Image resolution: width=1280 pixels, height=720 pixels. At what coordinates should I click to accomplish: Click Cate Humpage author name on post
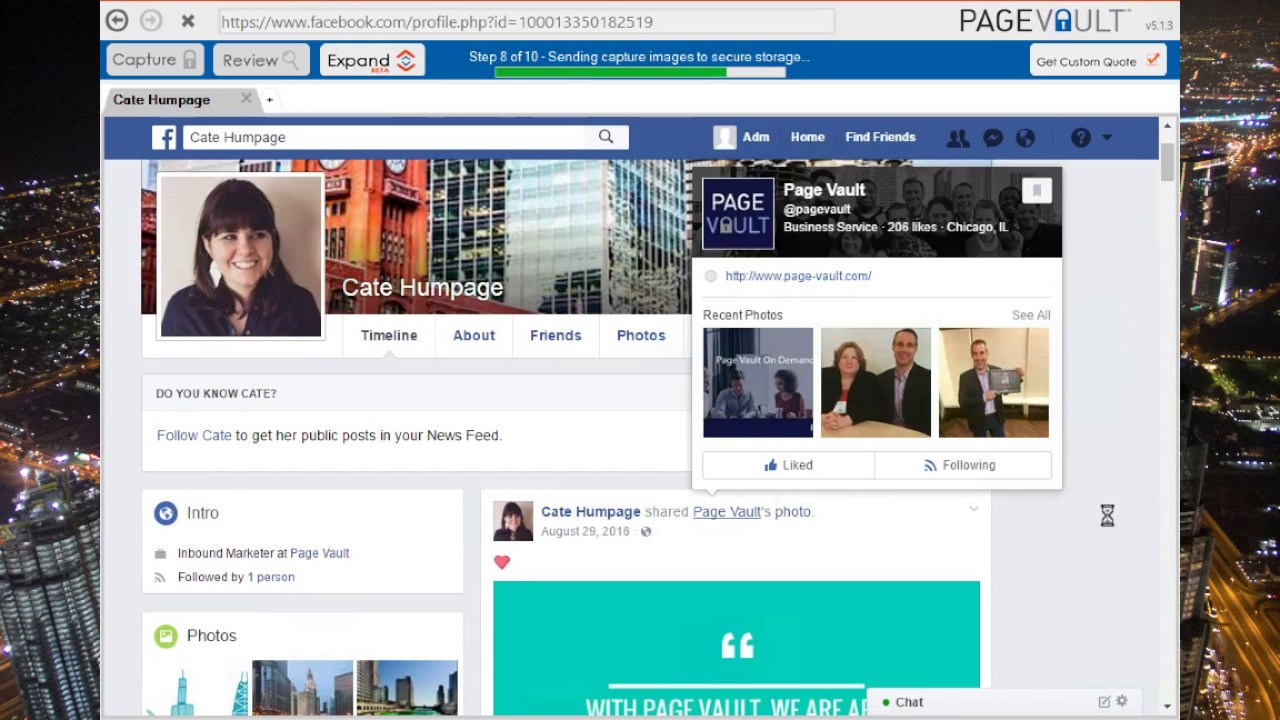(x=591, y=512)
